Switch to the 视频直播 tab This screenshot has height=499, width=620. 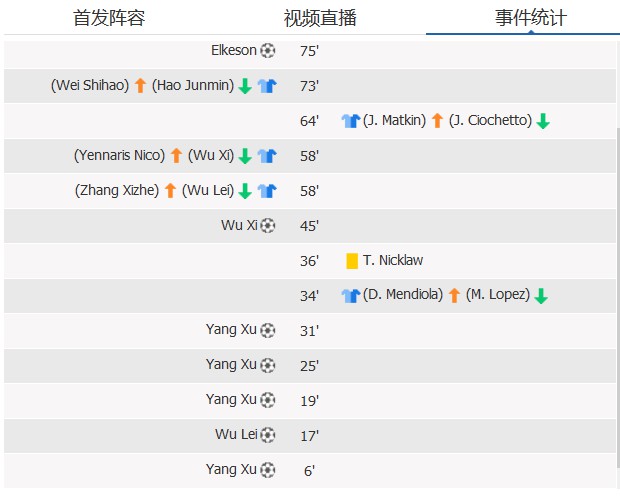(320, 18)
